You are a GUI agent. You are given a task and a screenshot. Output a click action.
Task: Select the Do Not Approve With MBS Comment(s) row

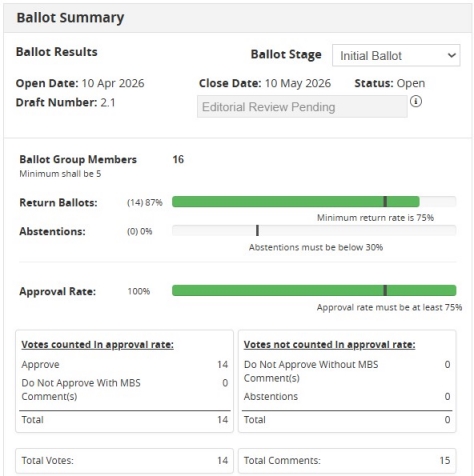(x=124, y=389)
